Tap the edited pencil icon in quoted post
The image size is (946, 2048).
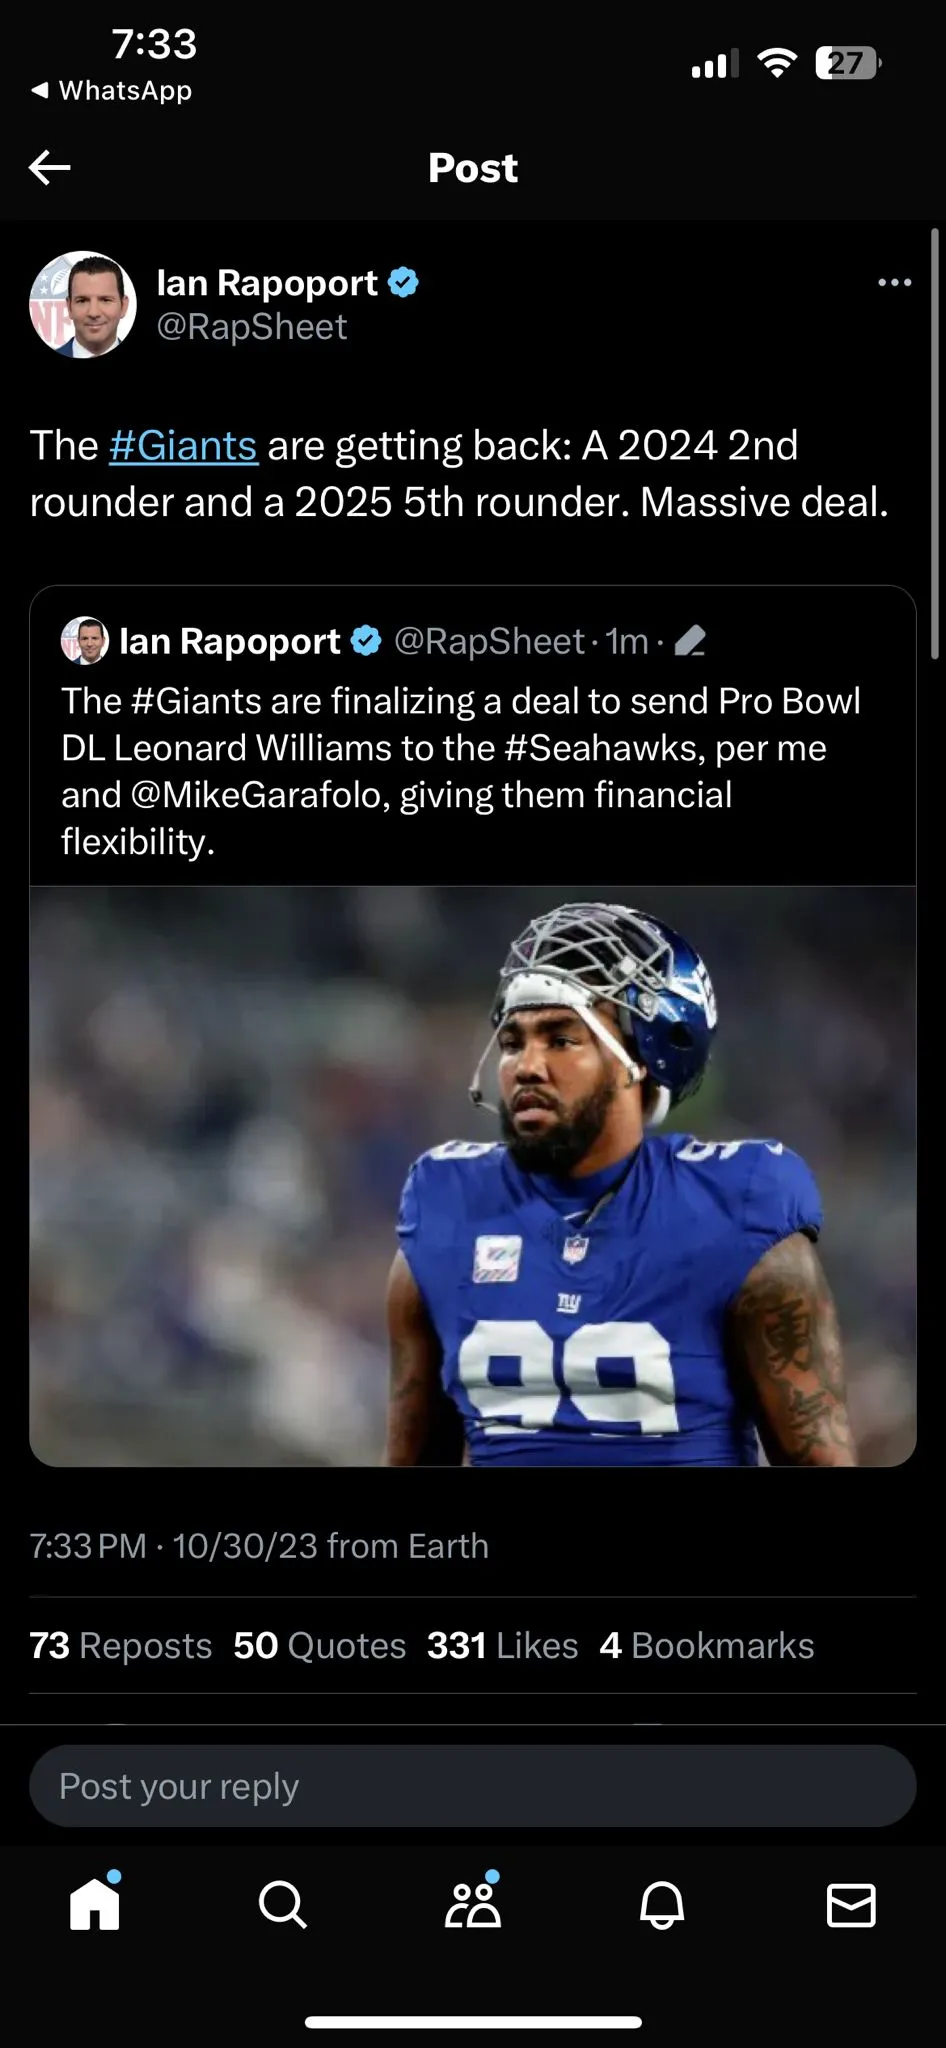coord(690,641)
